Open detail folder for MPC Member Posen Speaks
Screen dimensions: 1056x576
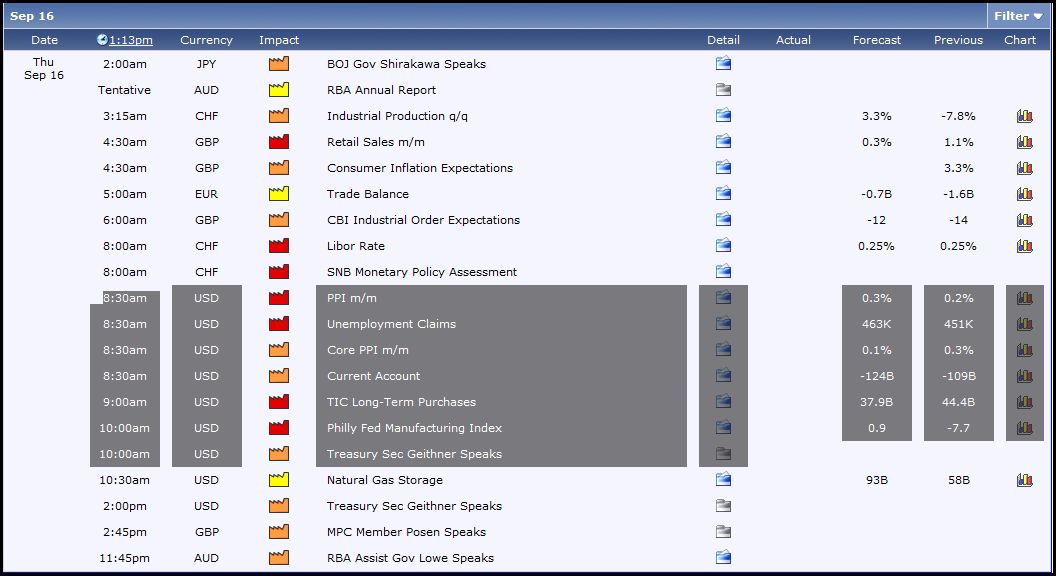pyautogui.click(x=723, y=532)
